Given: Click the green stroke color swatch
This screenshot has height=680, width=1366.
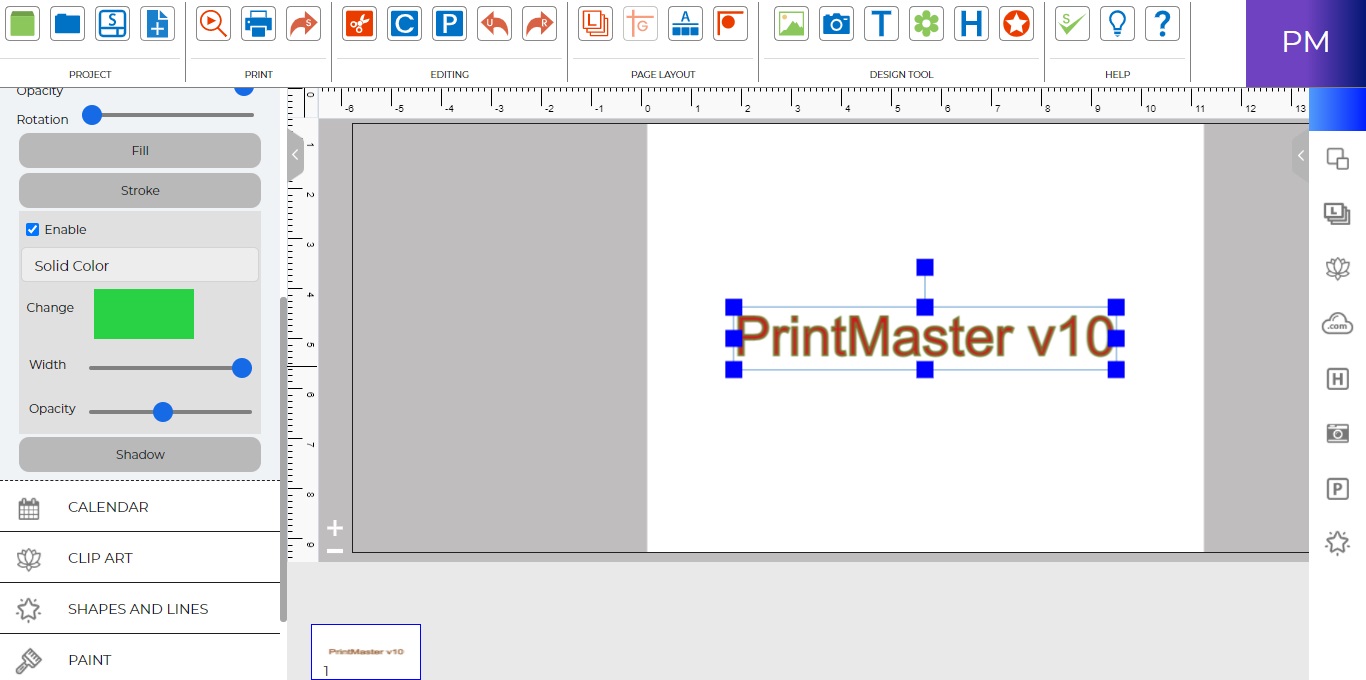Looking at the screenshot, I should pyautogui.click(x=144, y=314).
